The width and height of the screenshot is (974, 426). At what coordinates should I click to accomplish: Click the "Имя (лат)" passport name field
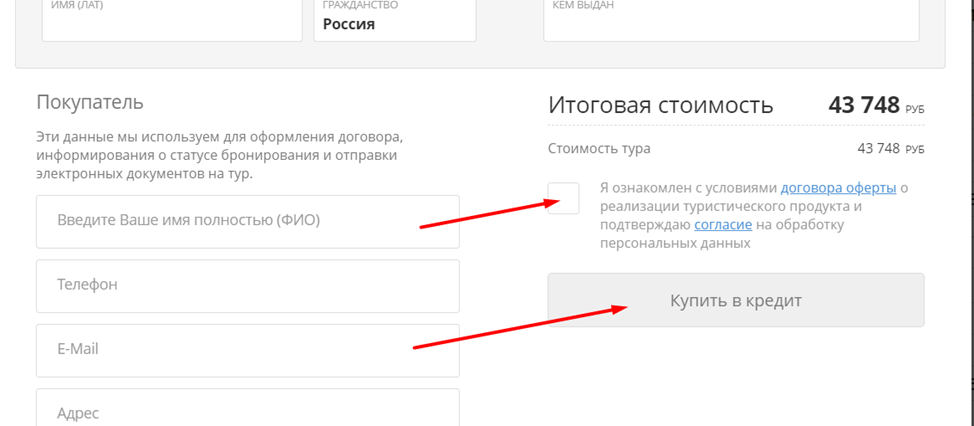point(171,22)
